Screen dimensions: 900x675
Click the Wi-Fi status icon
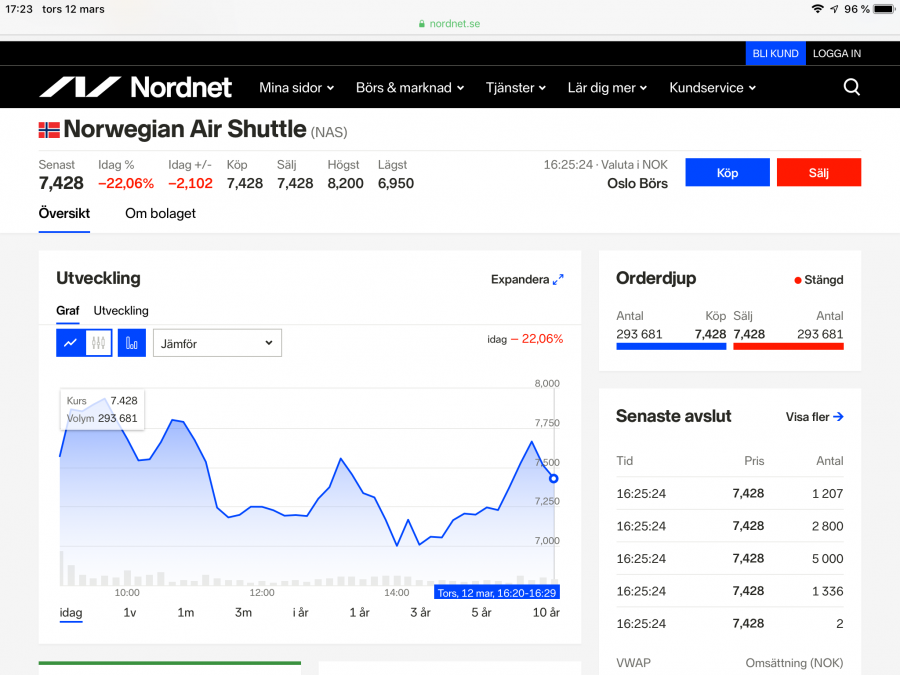tap(817, 9)
